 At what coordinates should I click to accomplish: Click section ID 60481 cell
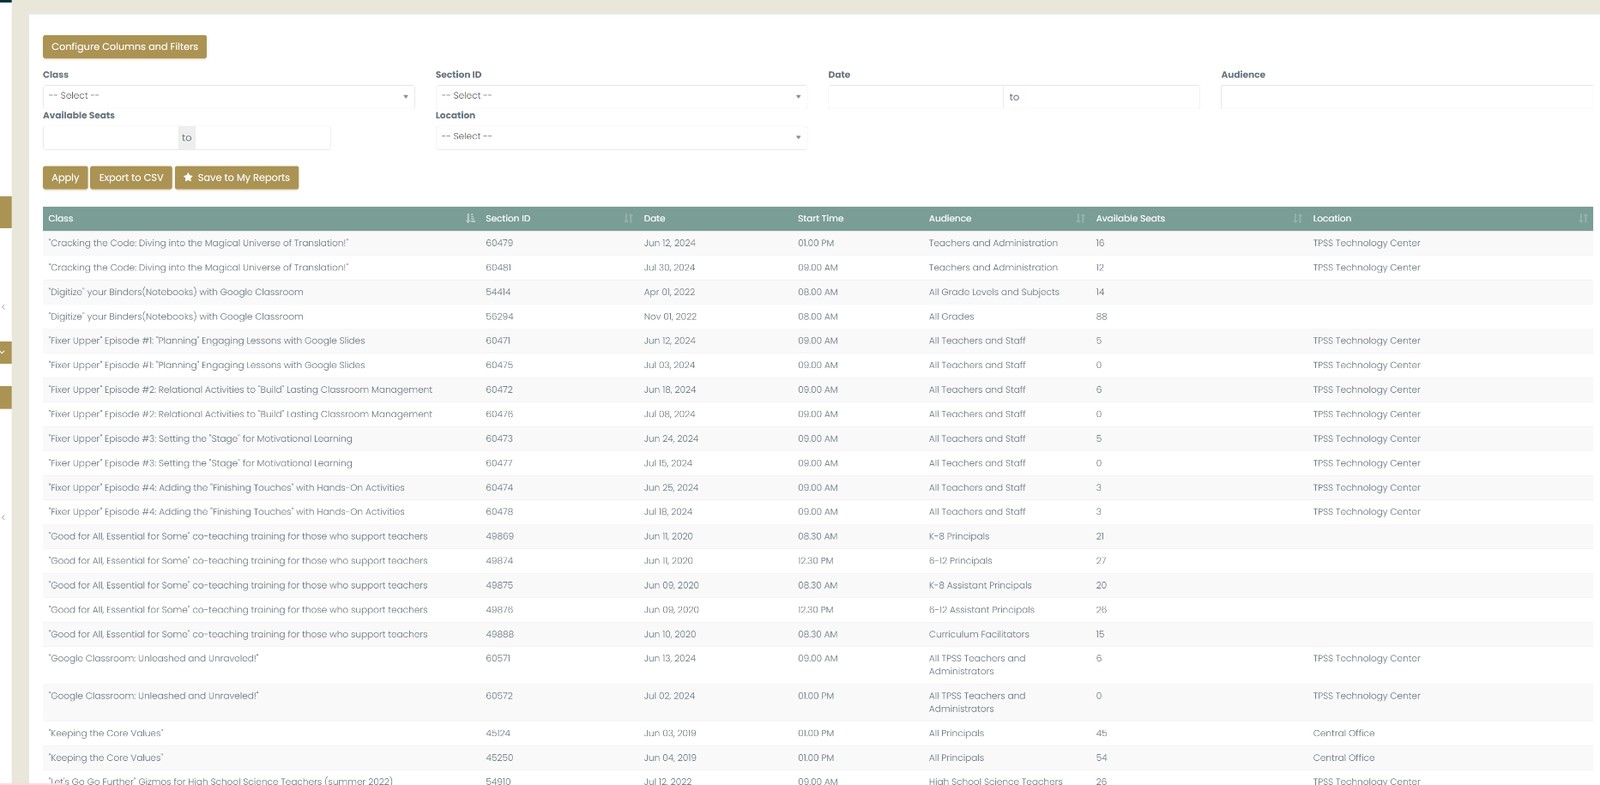(499, 268)
